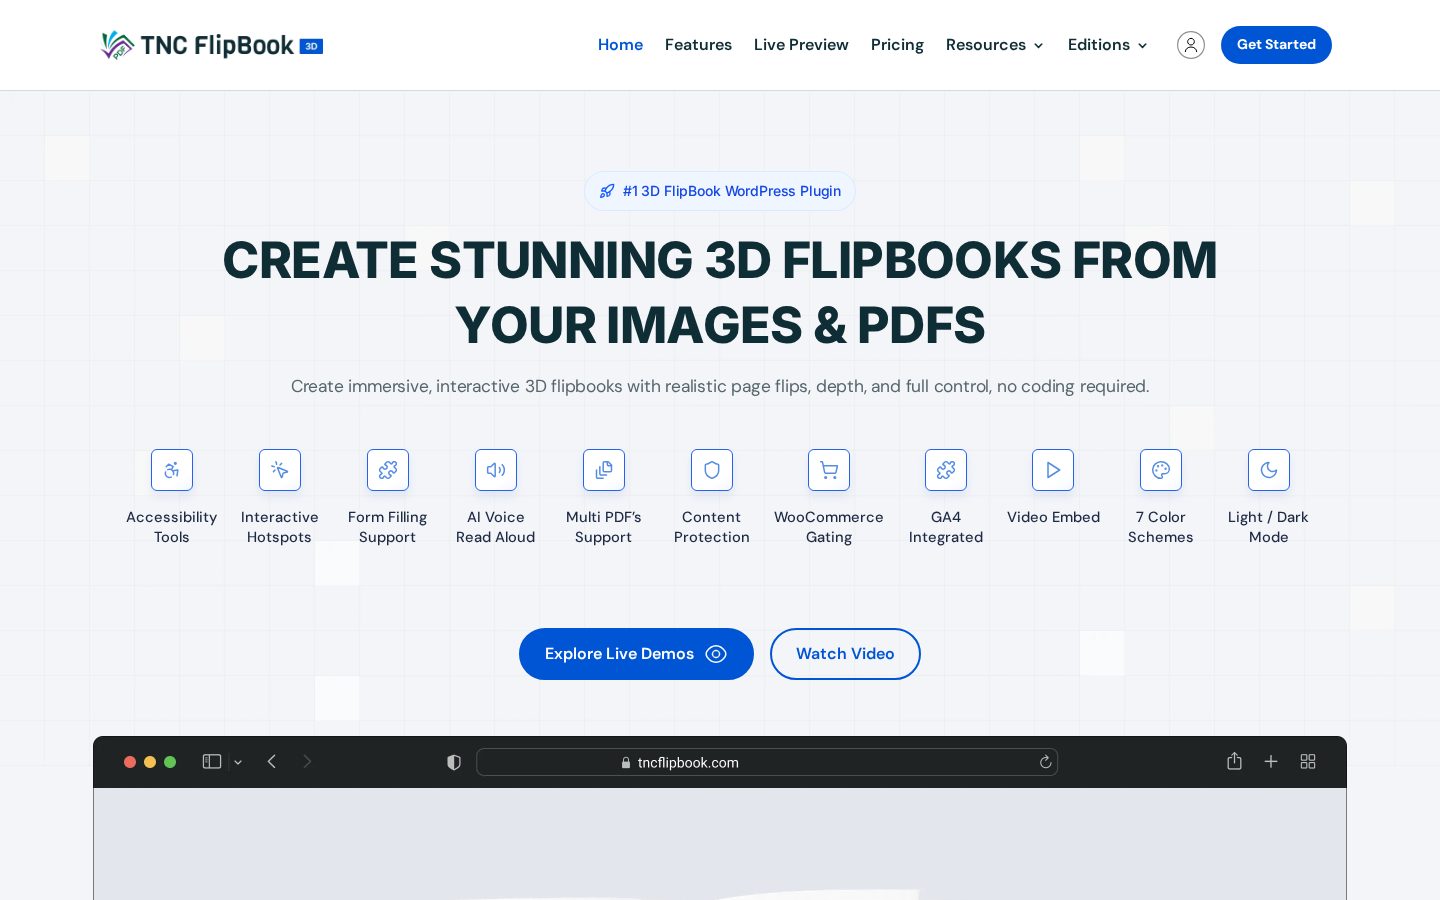Click the Form Filling Support label
The height and width of the screenshot is (900, 1440).
388,527
